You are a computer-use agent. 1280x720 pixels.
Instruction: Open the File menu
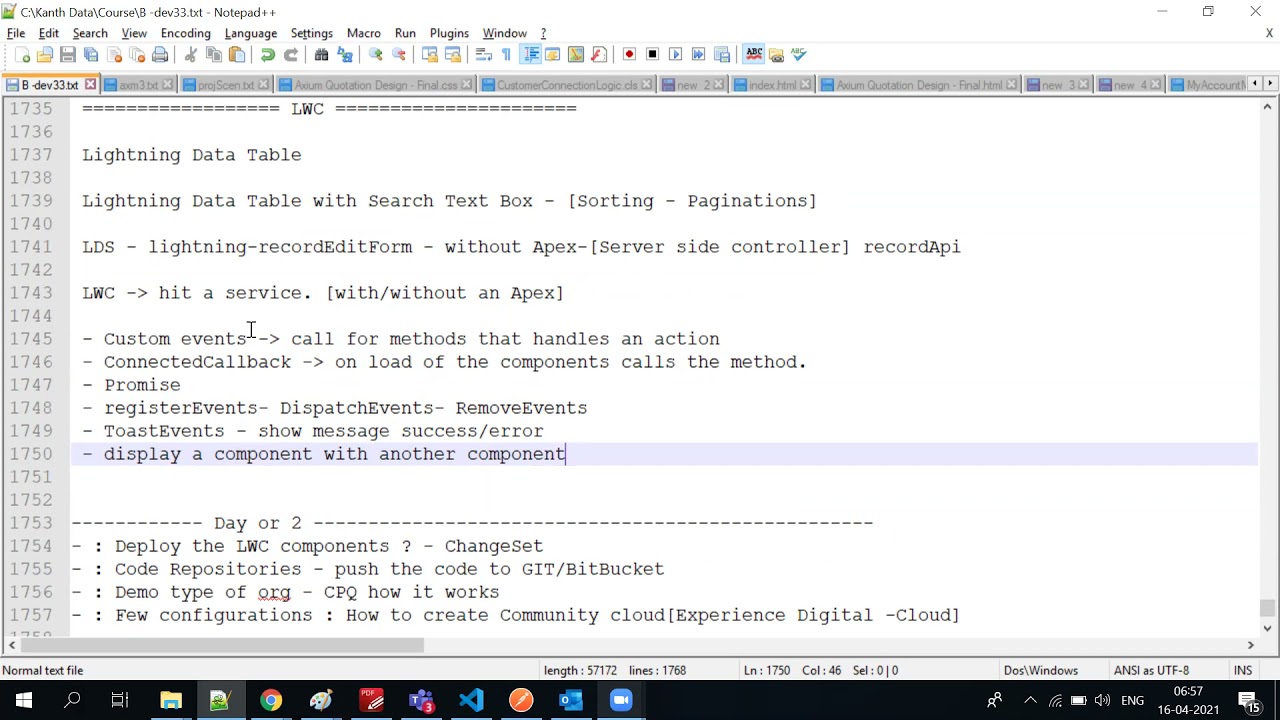click(16, 33)
